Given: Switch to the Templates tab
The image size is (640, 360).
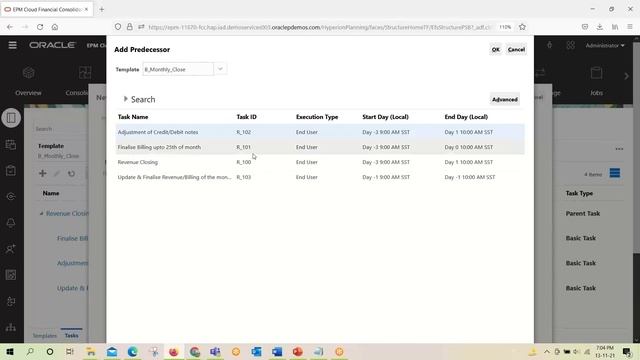Looking at the screenshot, I should (x=44, y=336).
